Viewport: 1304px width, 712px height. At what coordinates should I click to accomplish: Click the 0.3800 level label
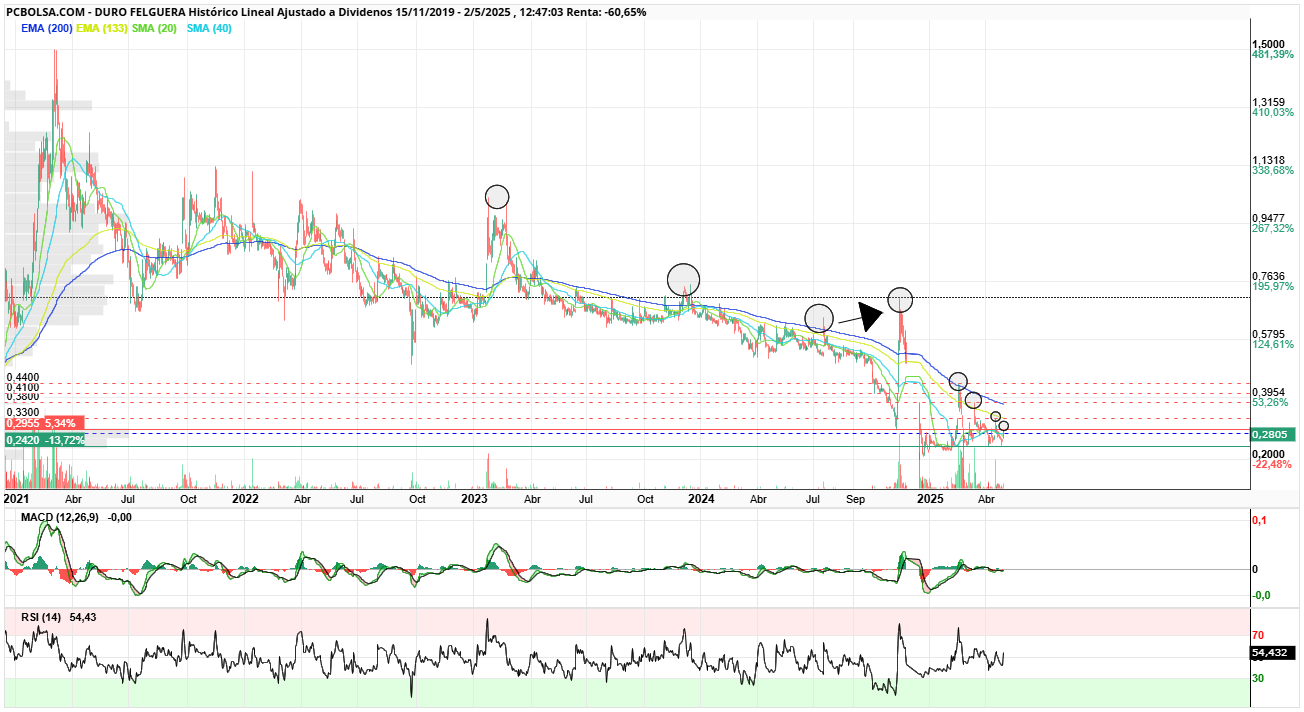pos(23,396)
